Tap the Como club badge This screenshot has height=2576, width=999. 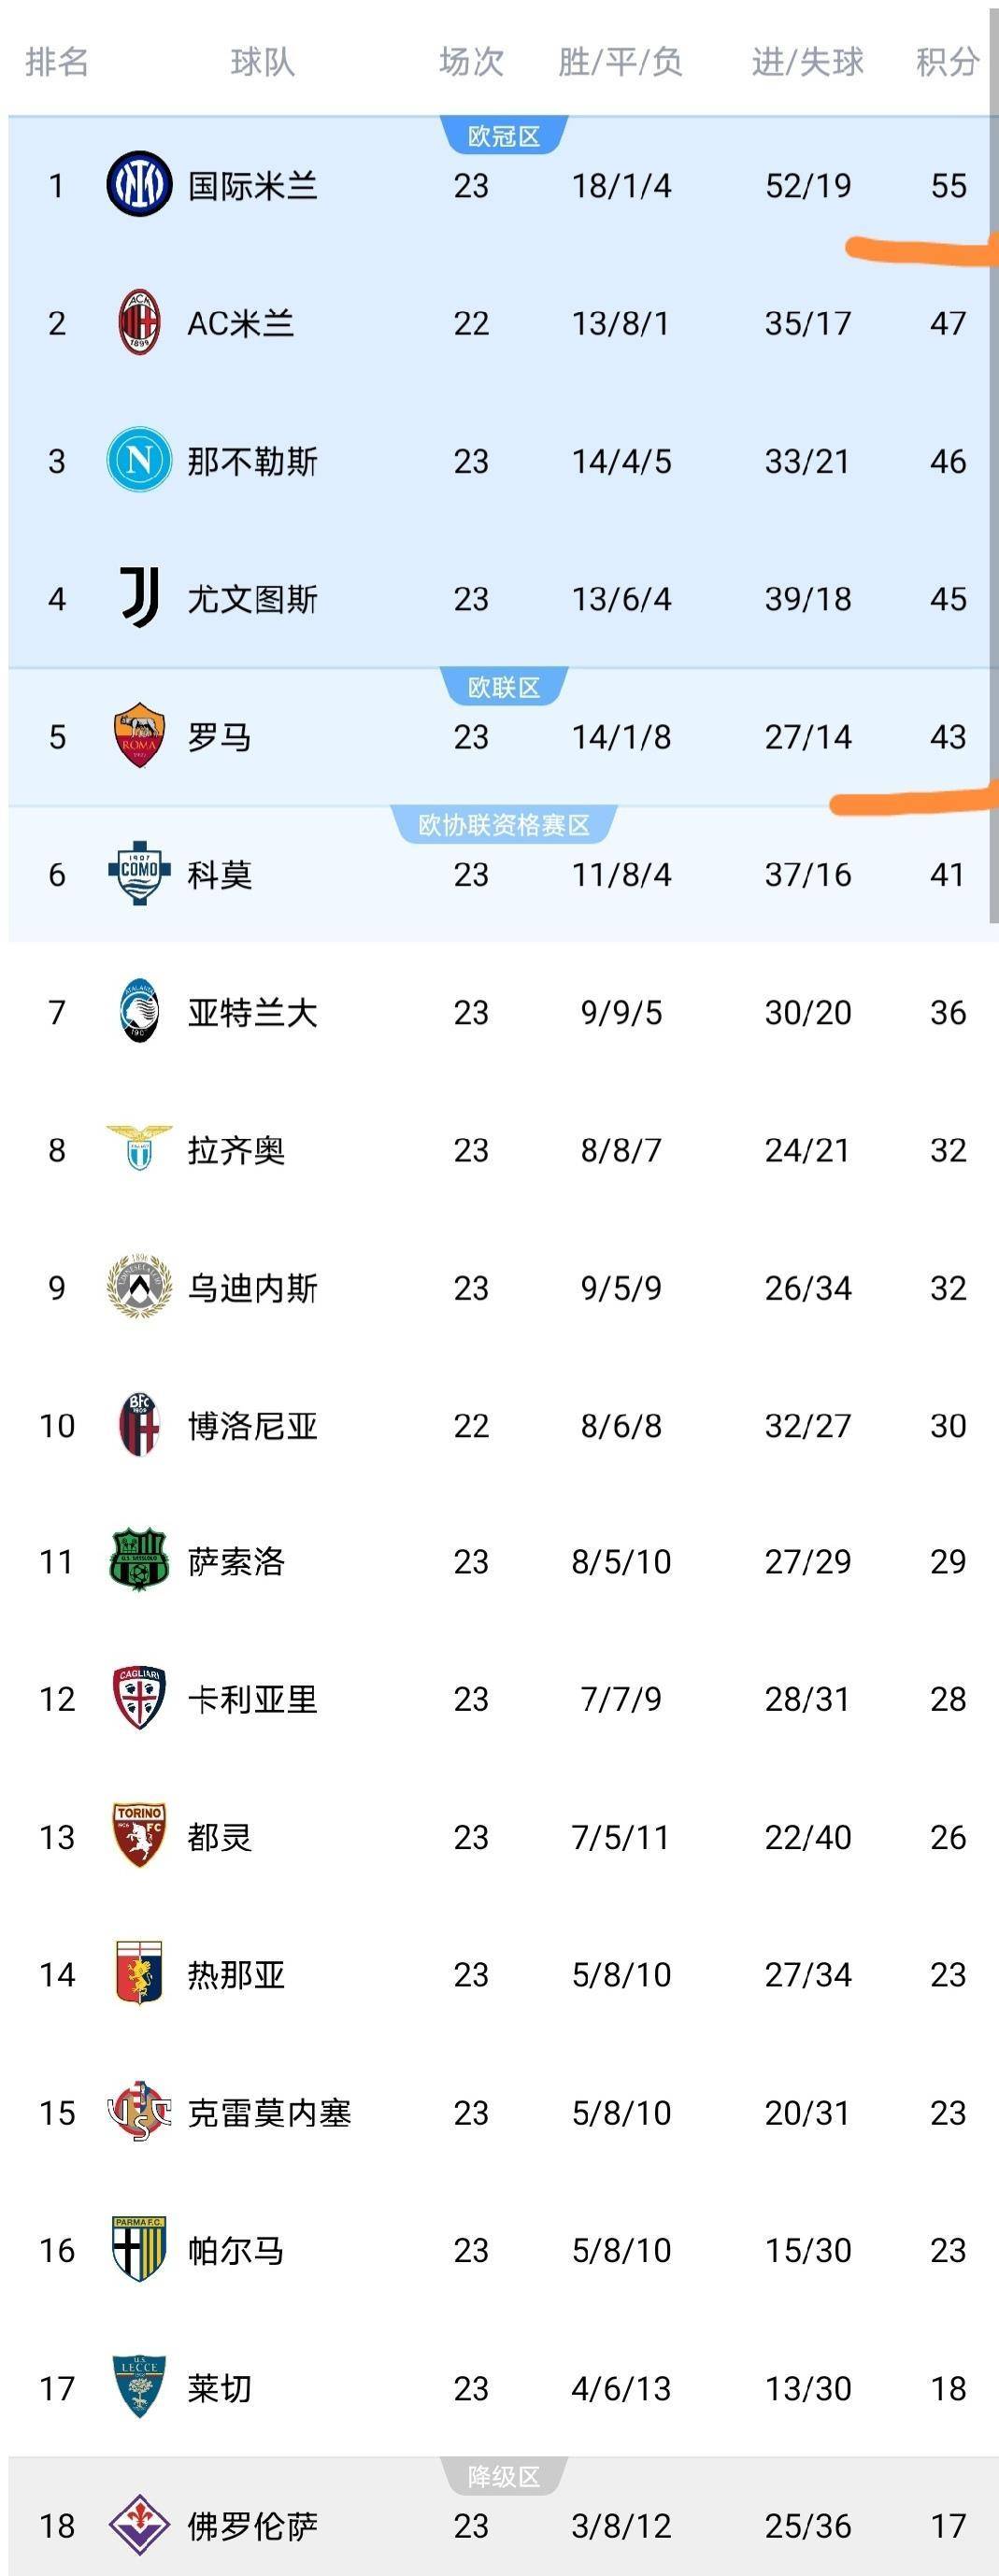pyautogui.click(x=139, y=873)
